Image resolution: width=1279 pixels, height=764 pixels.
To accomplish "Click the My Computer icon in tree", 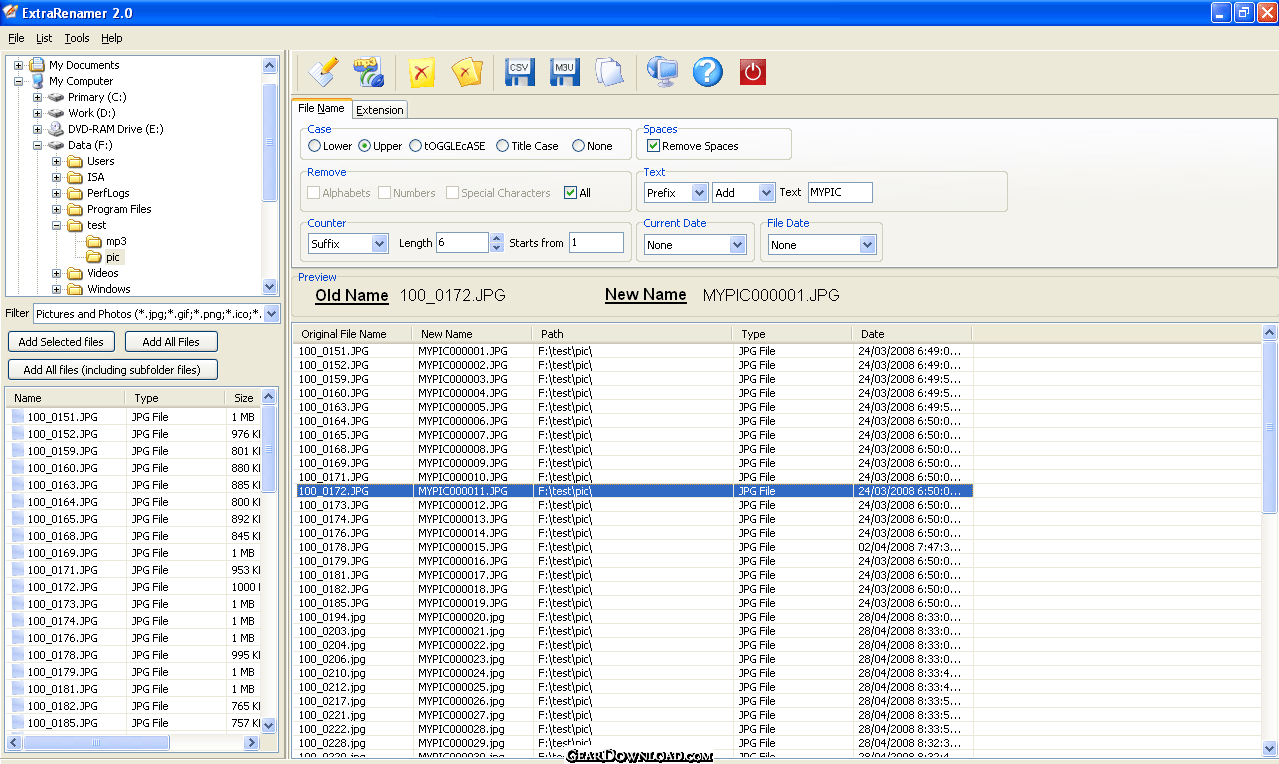I will [x=37, y=81].
